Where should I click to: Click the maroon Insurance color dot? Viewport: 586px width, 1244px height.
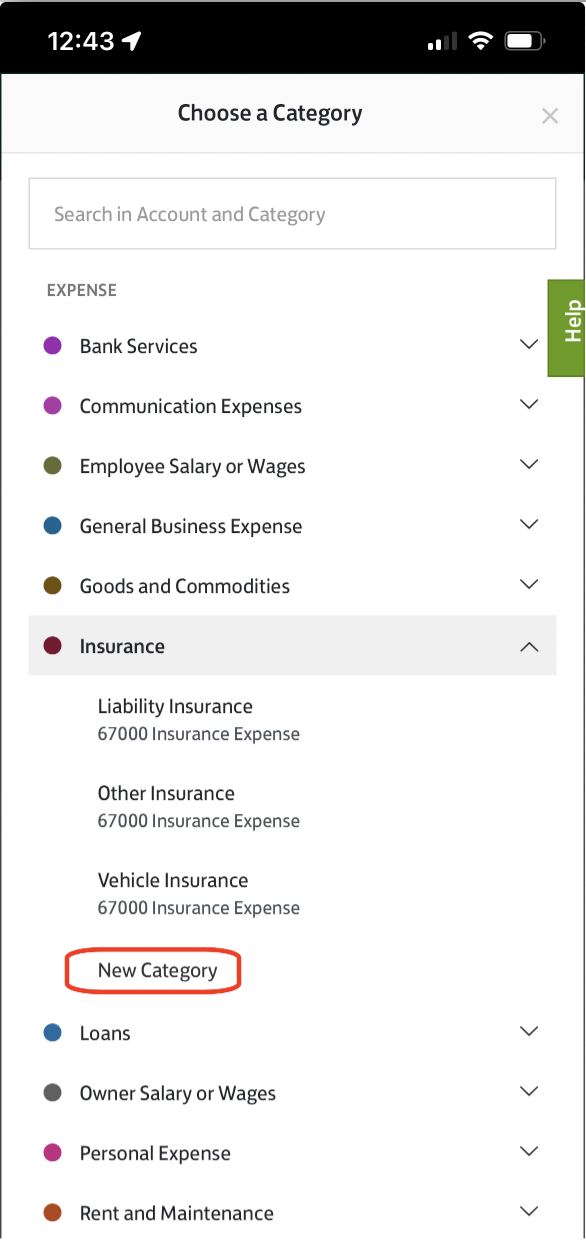(x=53, y=646)
